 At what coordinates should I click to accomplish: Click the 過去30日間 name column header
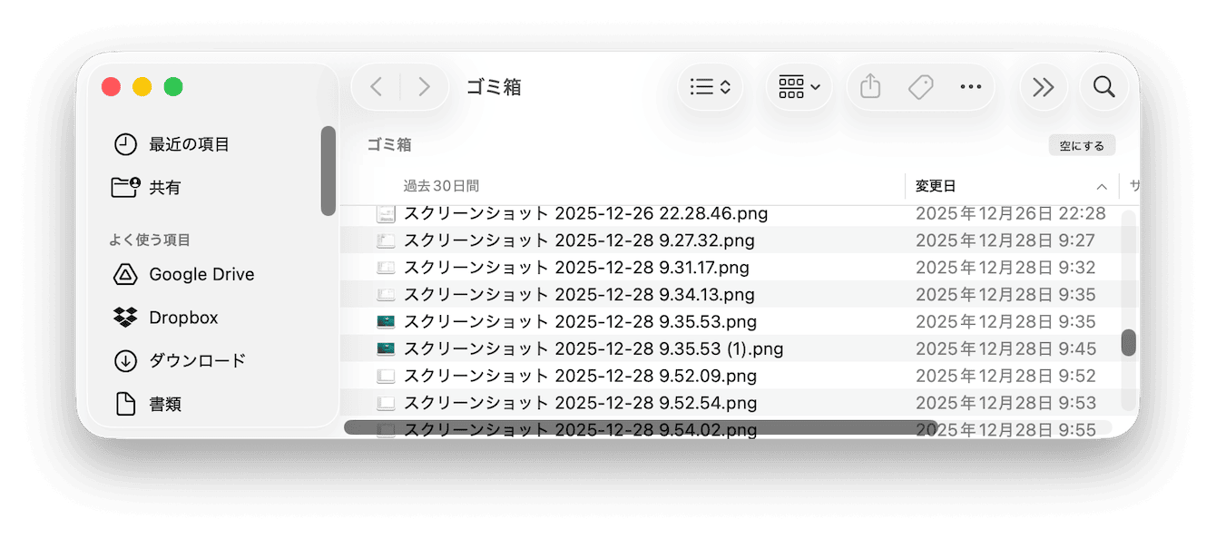[x=441, y=186]
